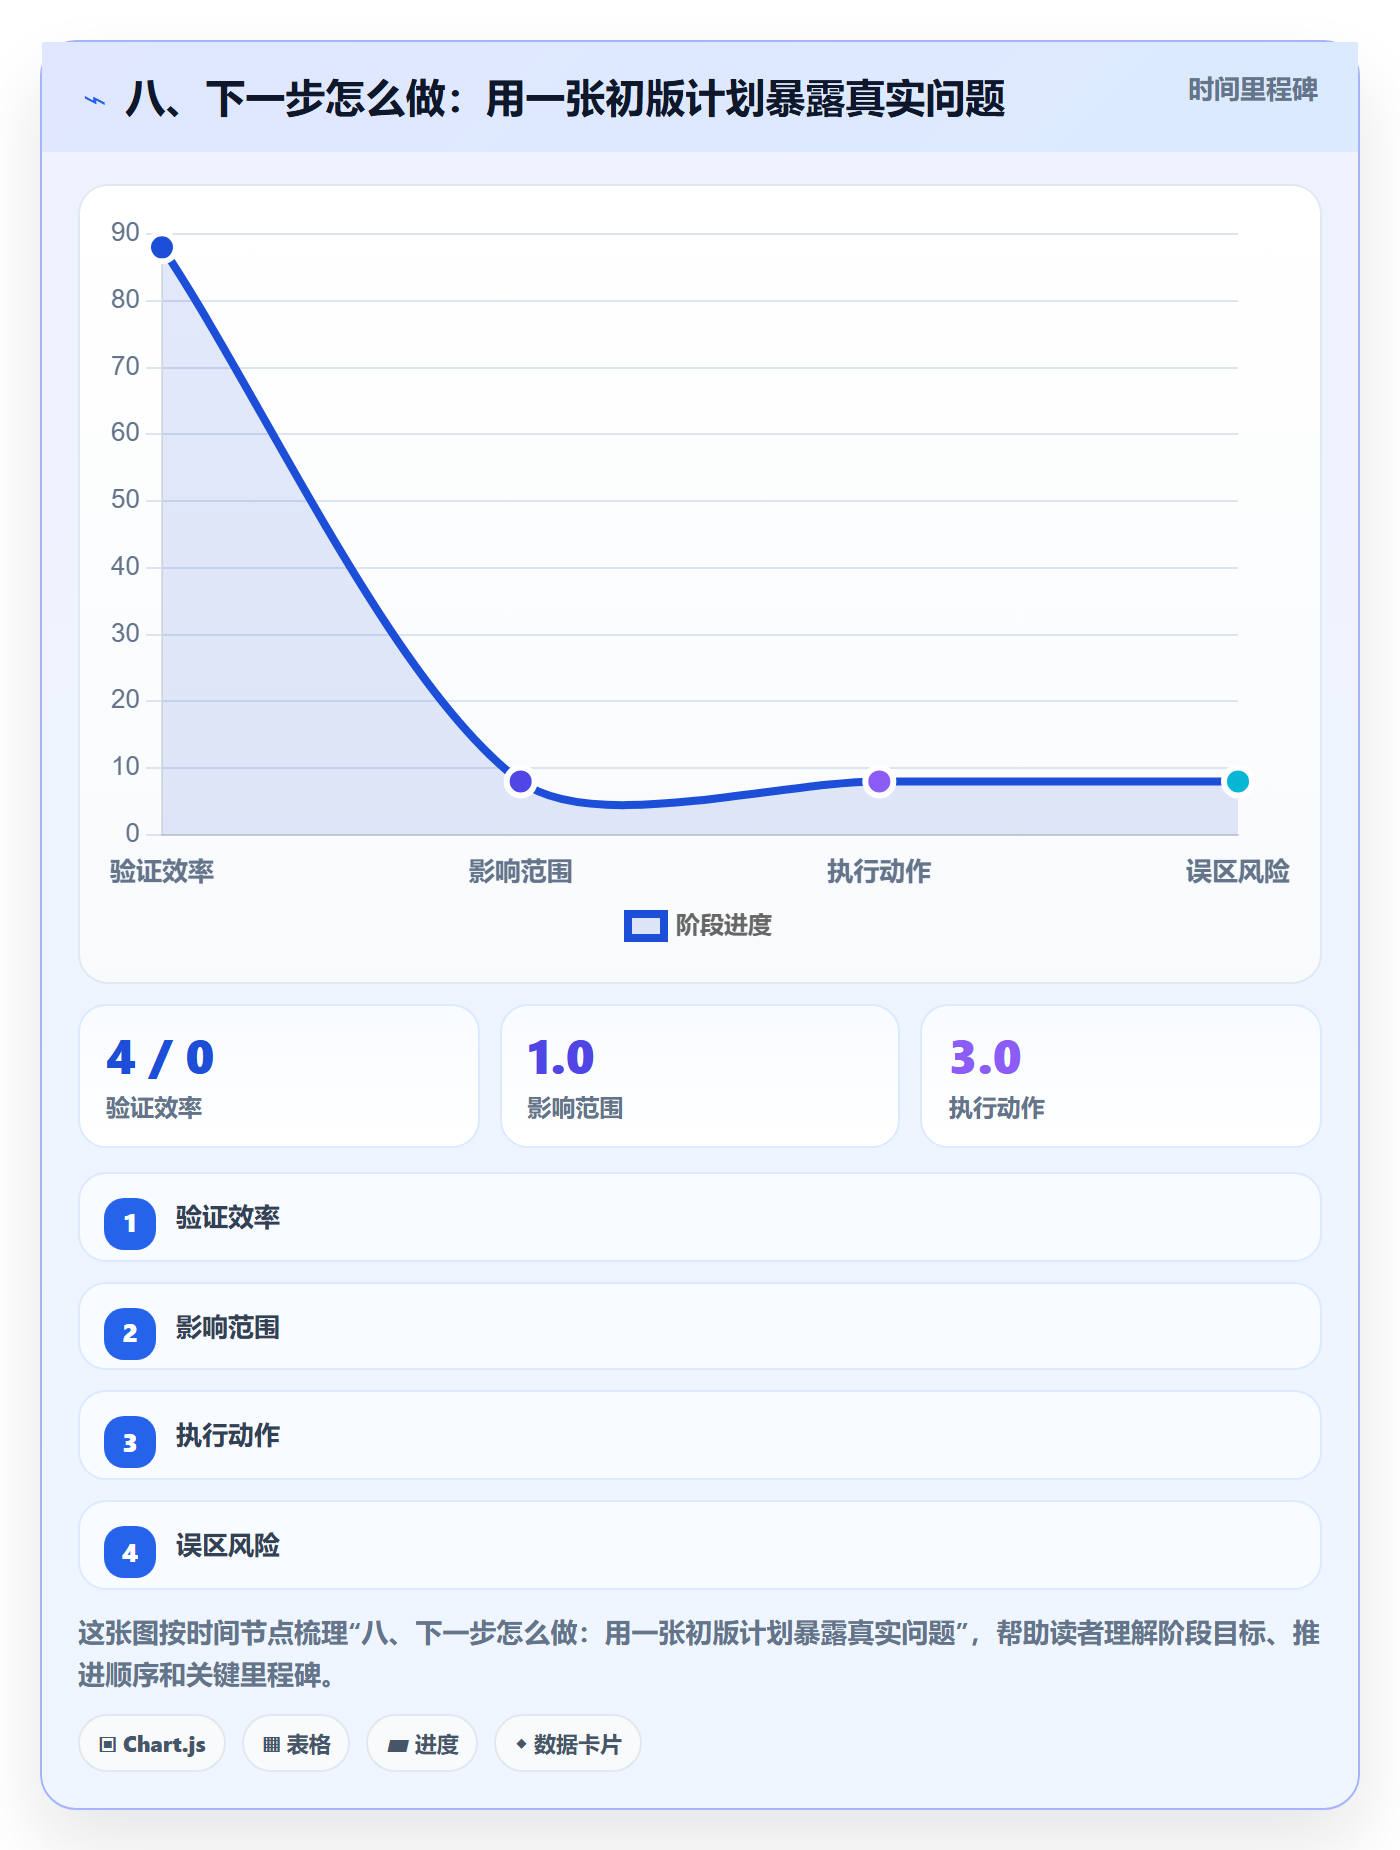Select the purple data point above 执行动作

pos(879,781)
